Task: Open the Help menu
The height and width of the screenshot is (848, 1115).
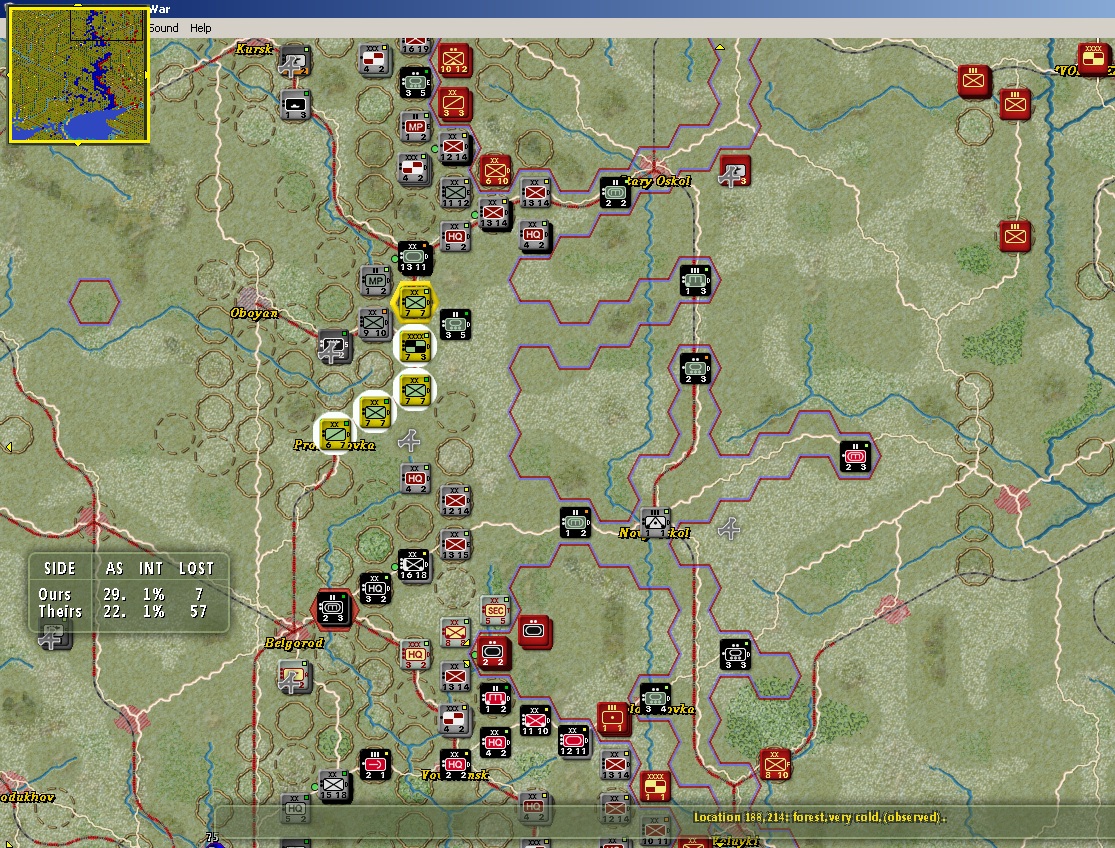Action: point(201,28)
